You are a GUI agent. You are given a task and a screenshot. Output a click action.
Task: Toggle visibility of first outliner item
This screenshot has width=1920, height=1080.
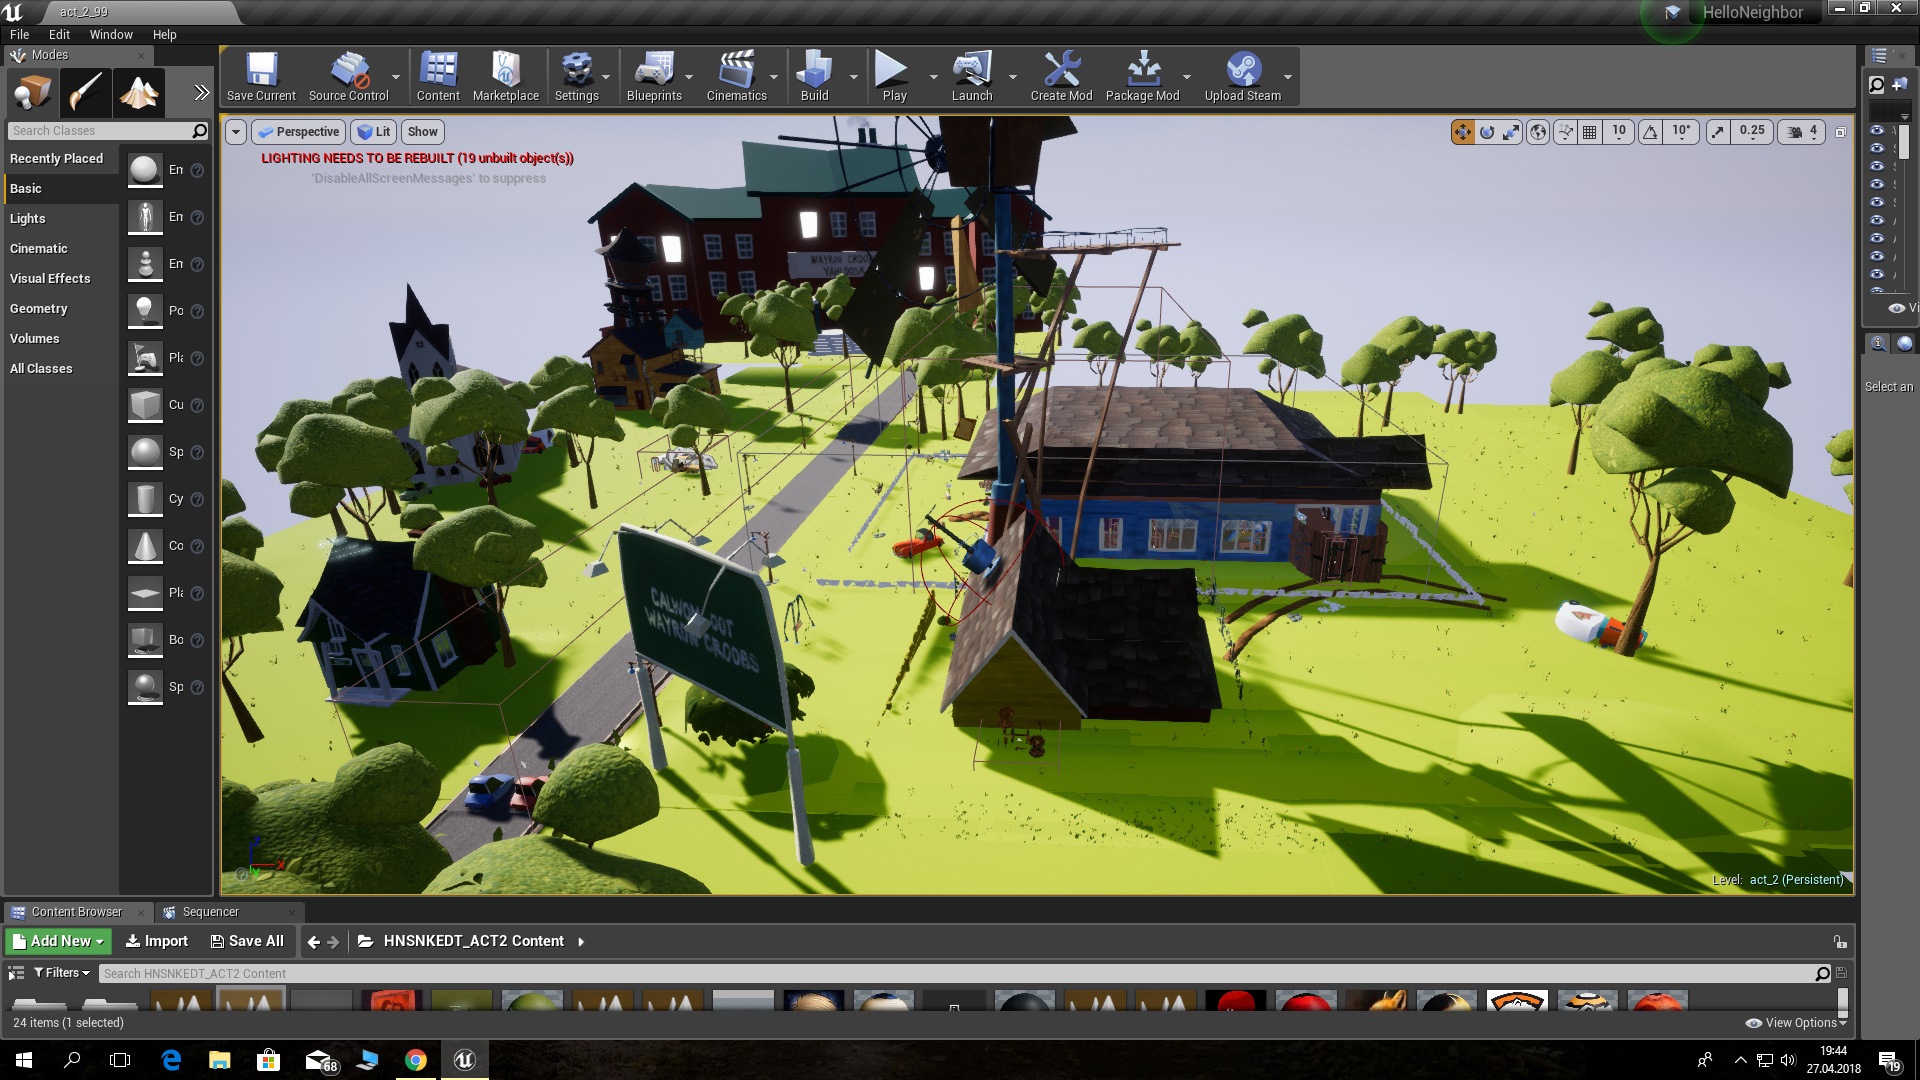(x=1877, y=130)
